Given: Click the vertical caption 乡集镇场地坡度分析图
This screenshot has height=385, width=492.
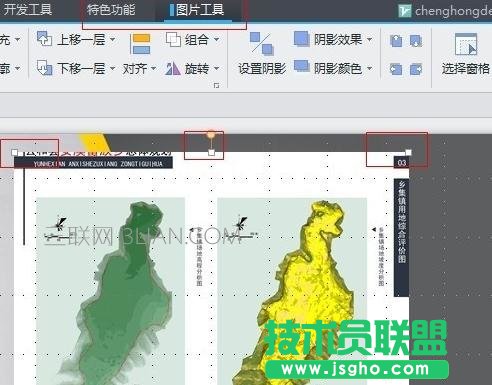Looking at the screenshot, I should tap(381, 257).
